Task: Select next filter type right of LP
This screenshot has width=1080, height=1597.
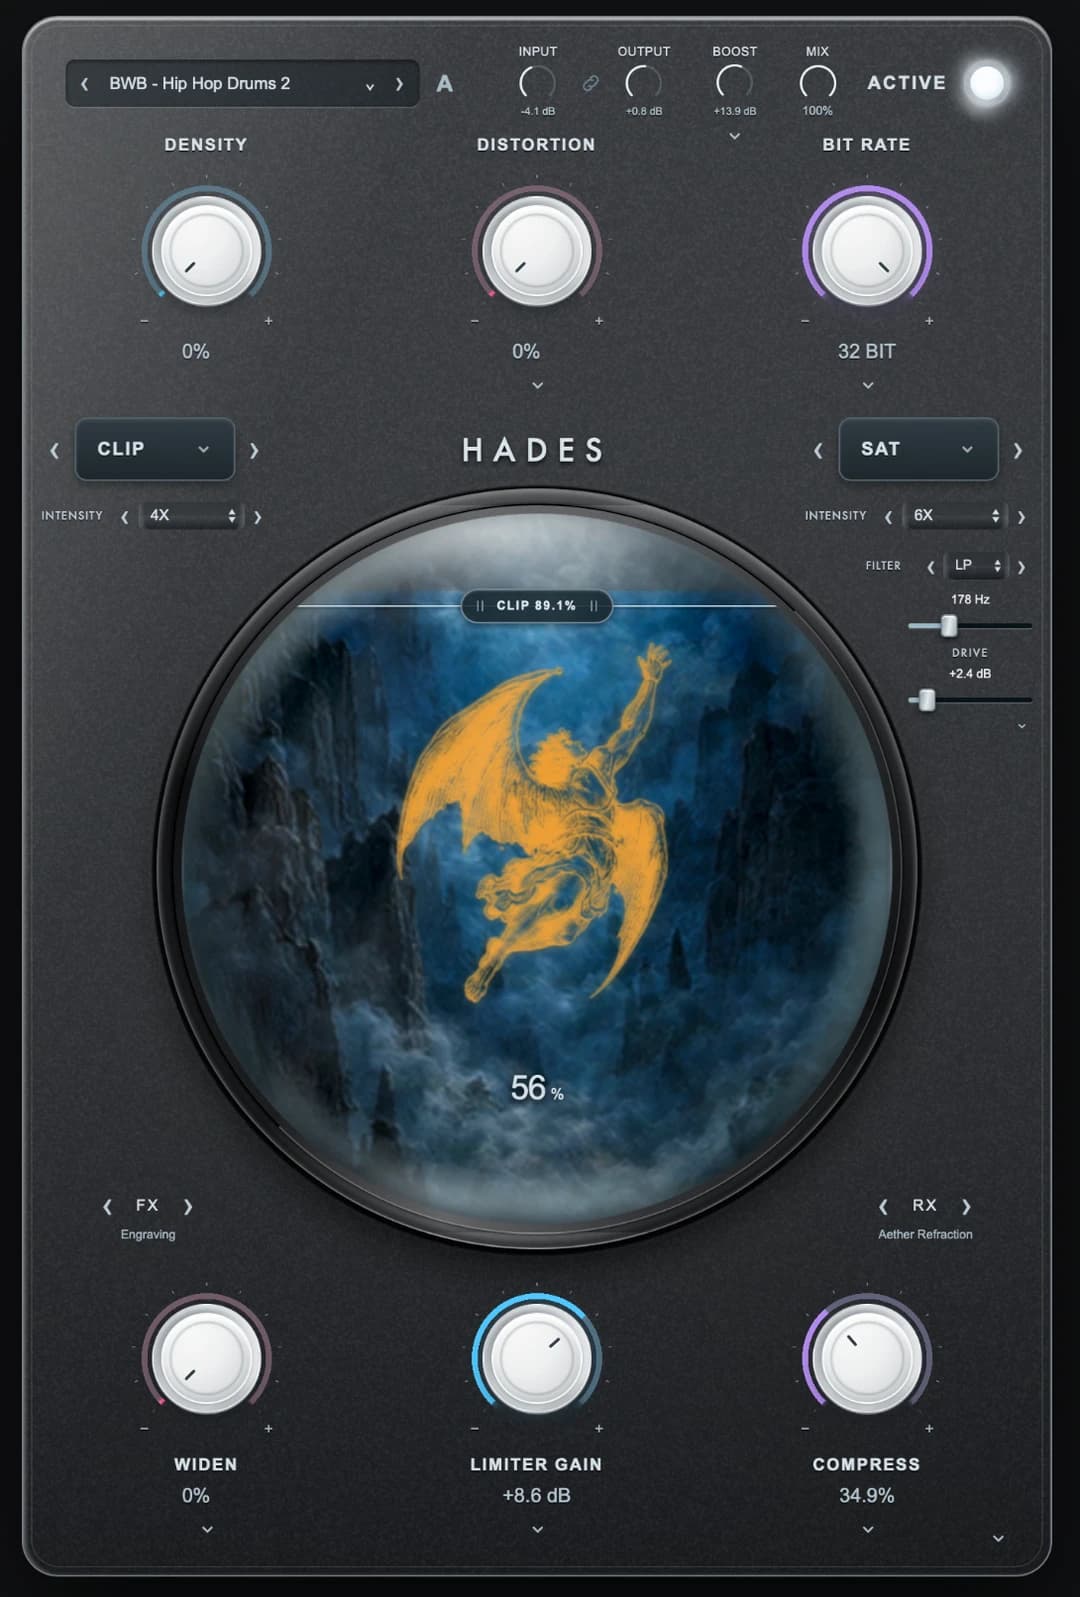Action: [1021, 567]
